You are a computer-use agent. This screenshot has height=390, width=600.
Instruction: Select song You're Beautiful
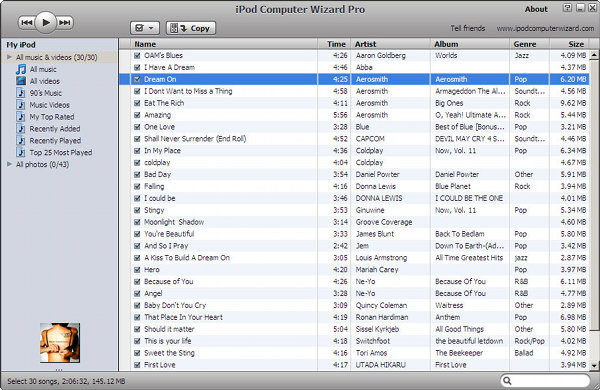[x=169, y=234]
